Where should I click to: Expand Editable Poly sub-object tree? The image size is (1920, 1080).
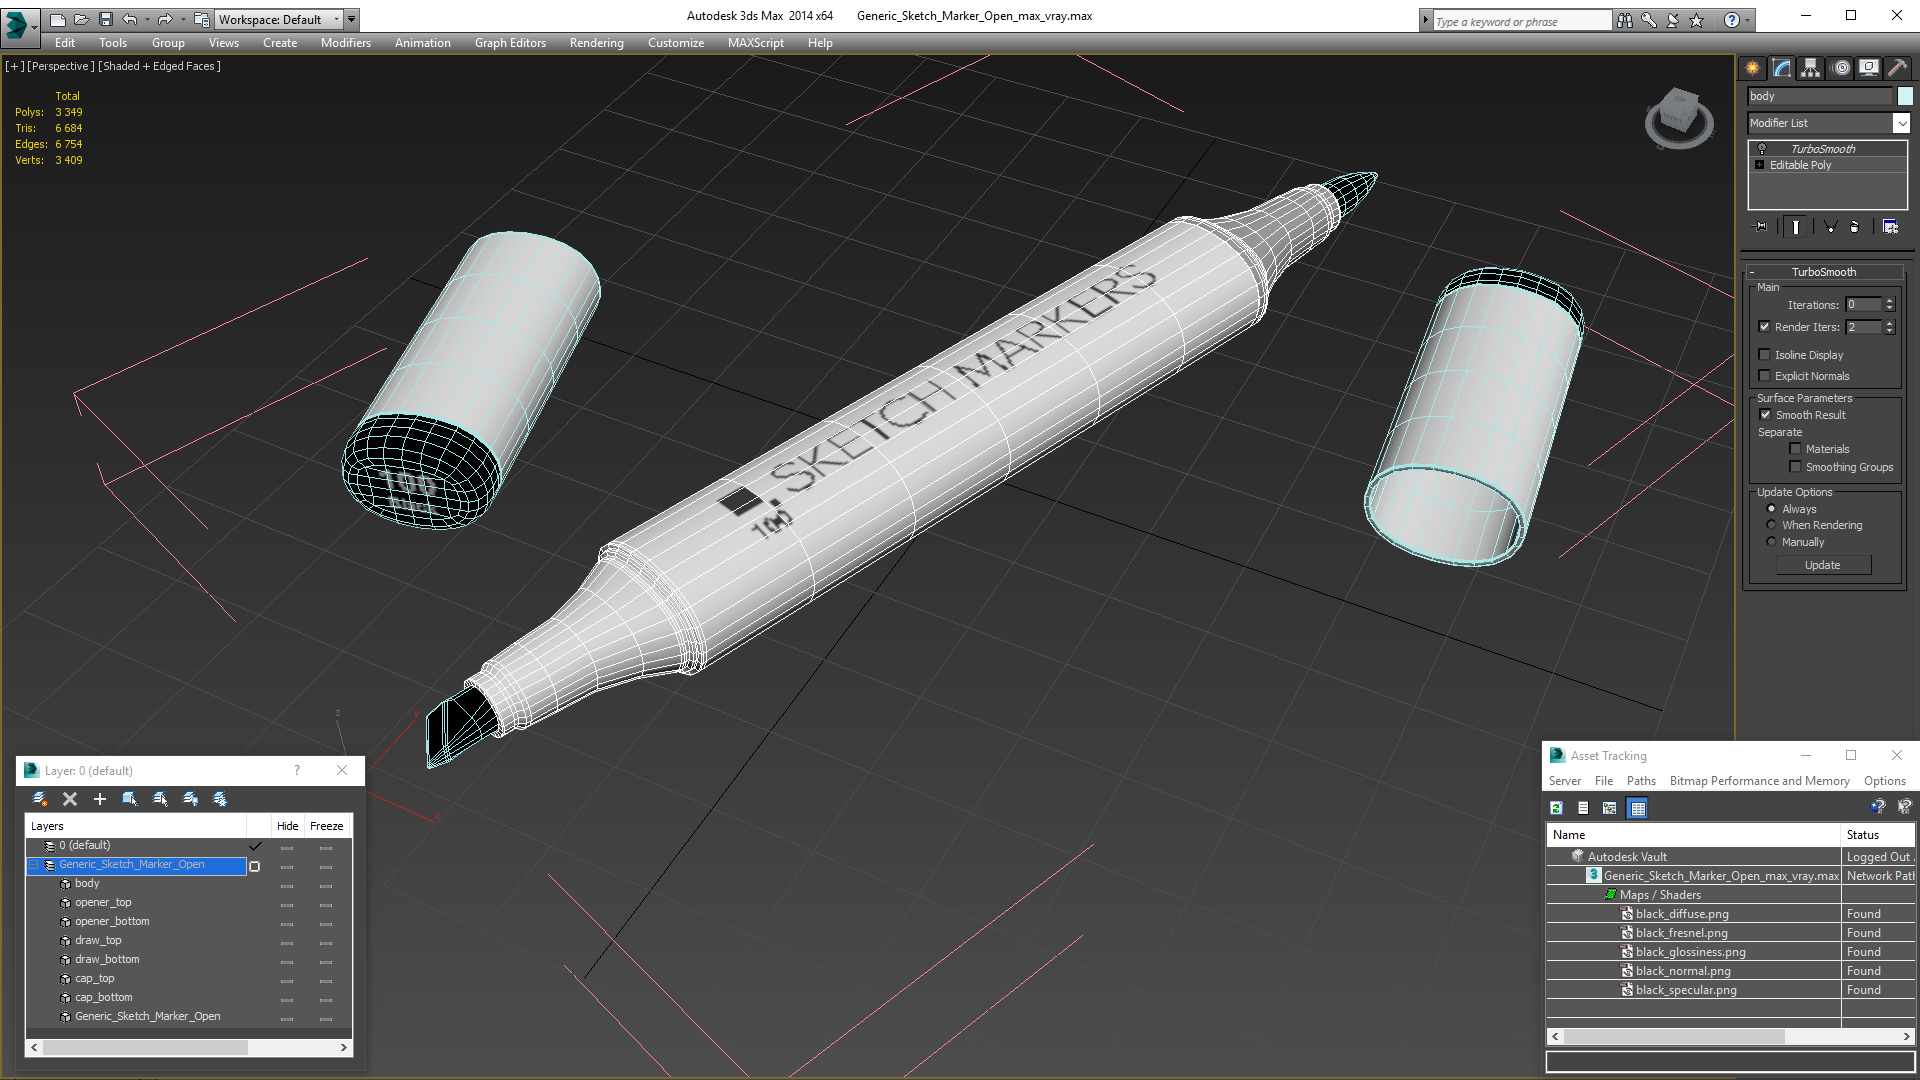[1760, 165]
